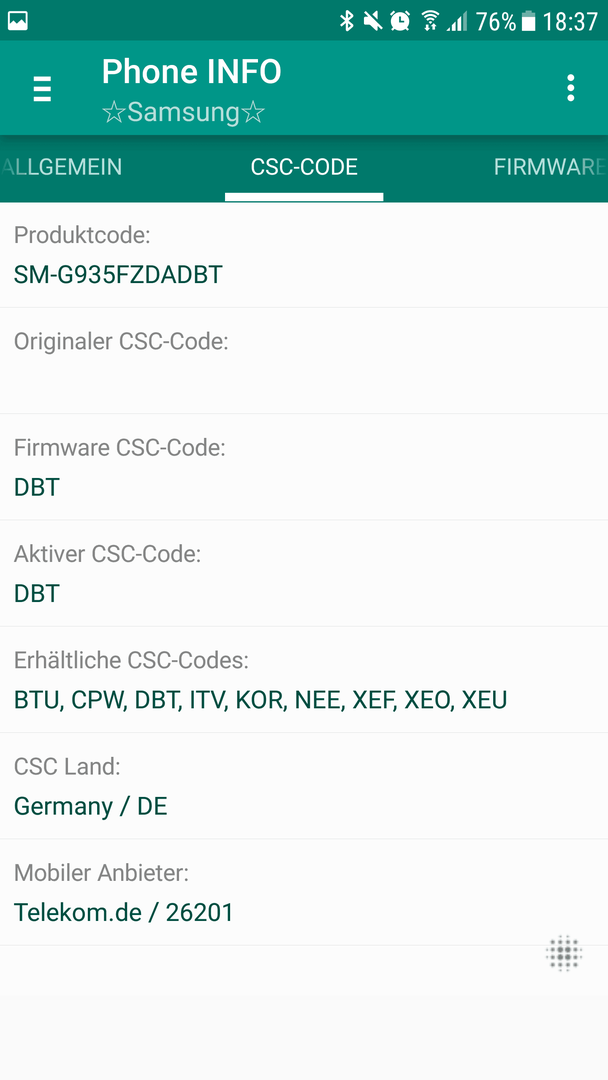The height and width of the screenshot is (1080, 608).
Task: Tap the muted sound status icon
Action: (x=373, y=21)
